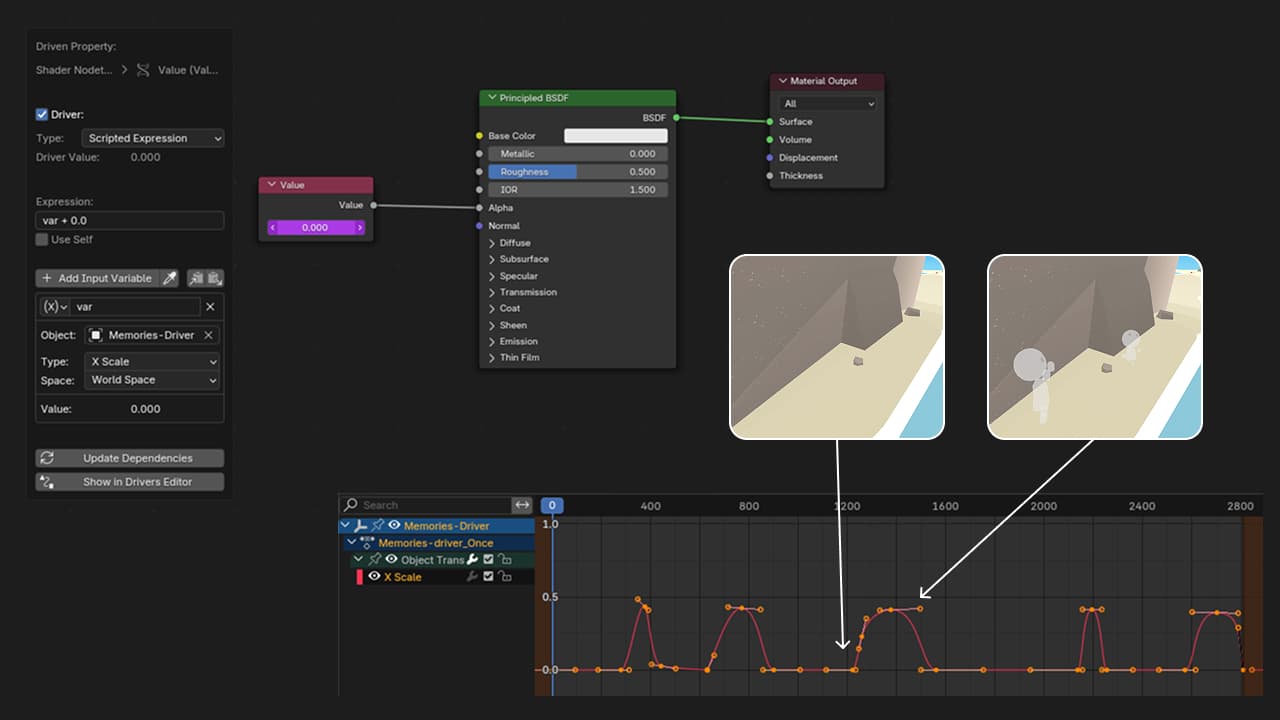Toggle the Object Transforms channel checkbox
Image resolution: width=1280 pixels, height=720 pixels.
(488, 559)
